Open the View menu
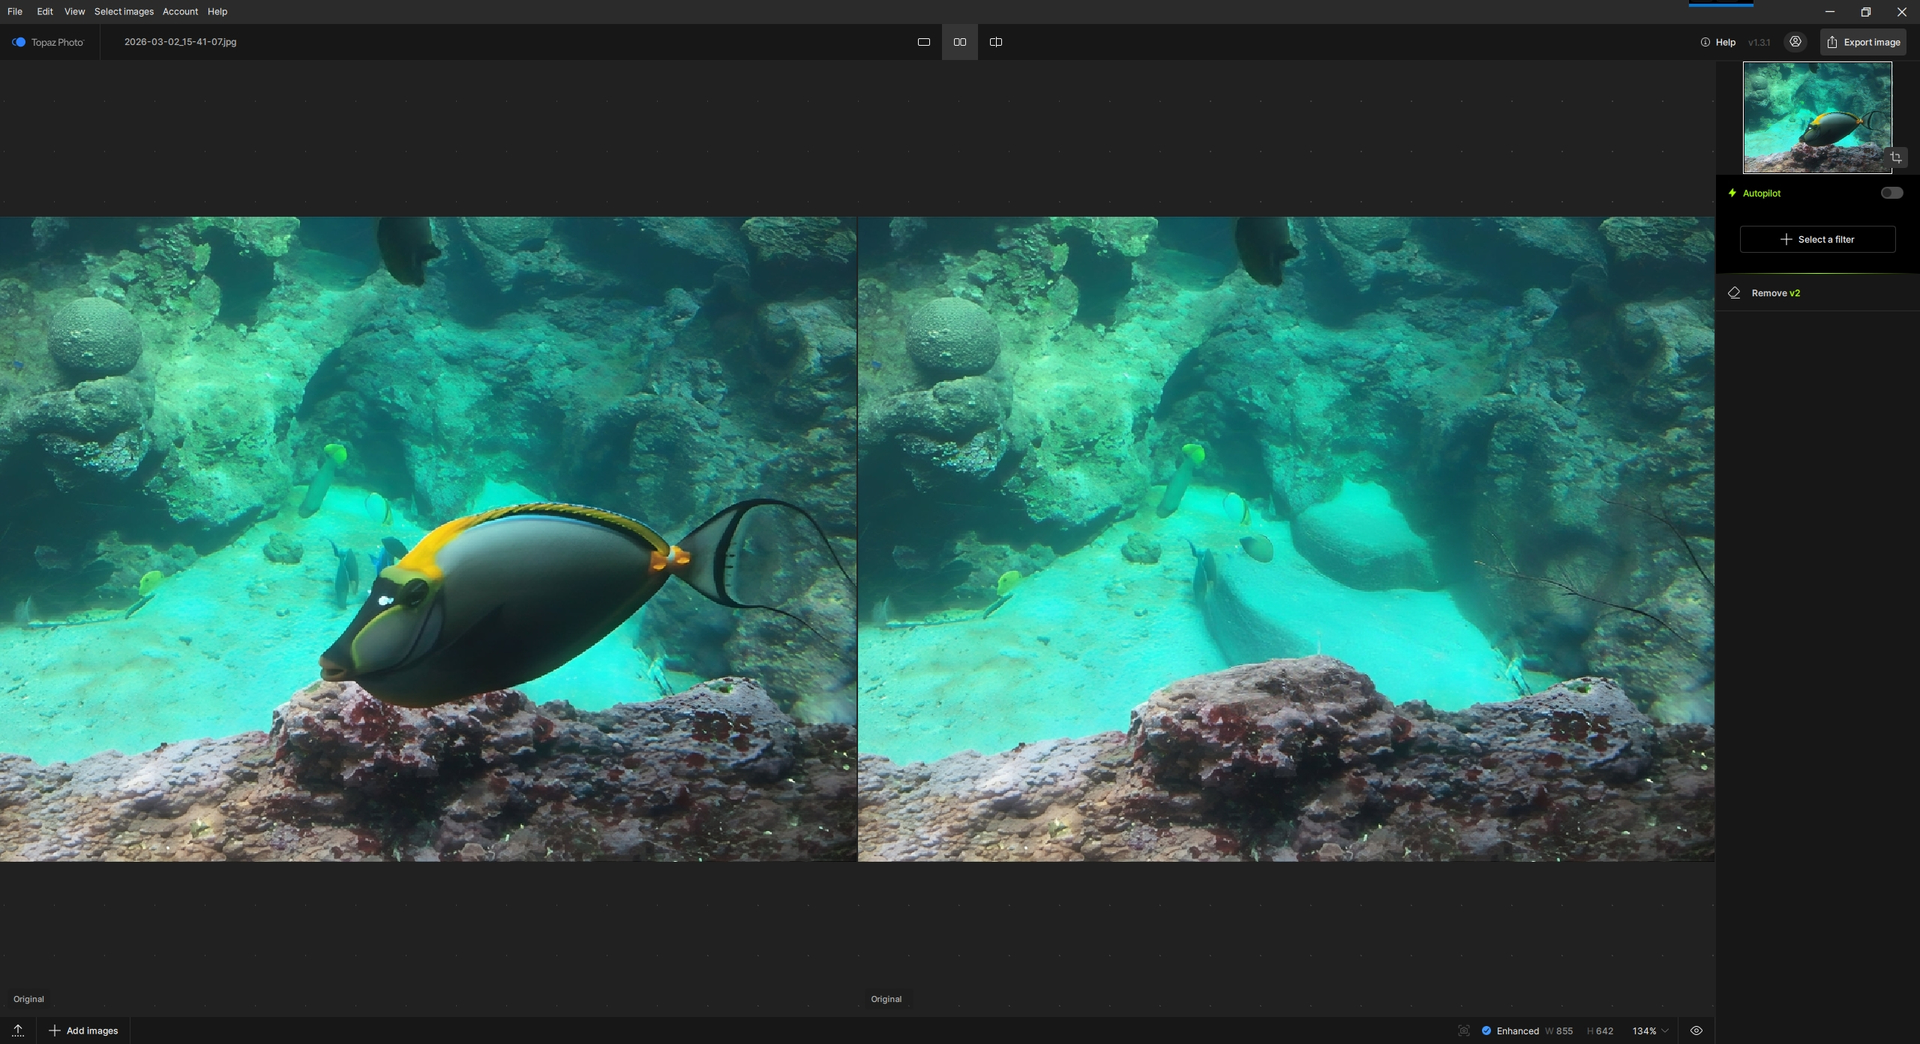1920x1044 pixels. 74,12
